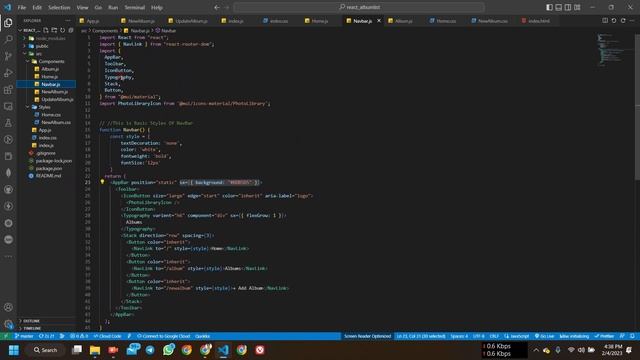Screen dimensions: 640x360
Task: Open the Manage gear in activity bar
Action: [8, 324]
